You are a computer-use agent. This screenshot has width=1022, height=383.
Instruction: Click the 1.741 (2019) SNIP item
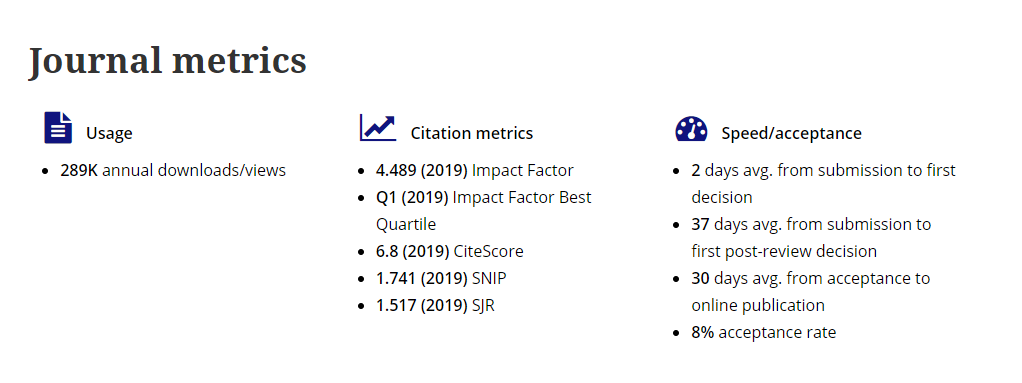(441, 278)
